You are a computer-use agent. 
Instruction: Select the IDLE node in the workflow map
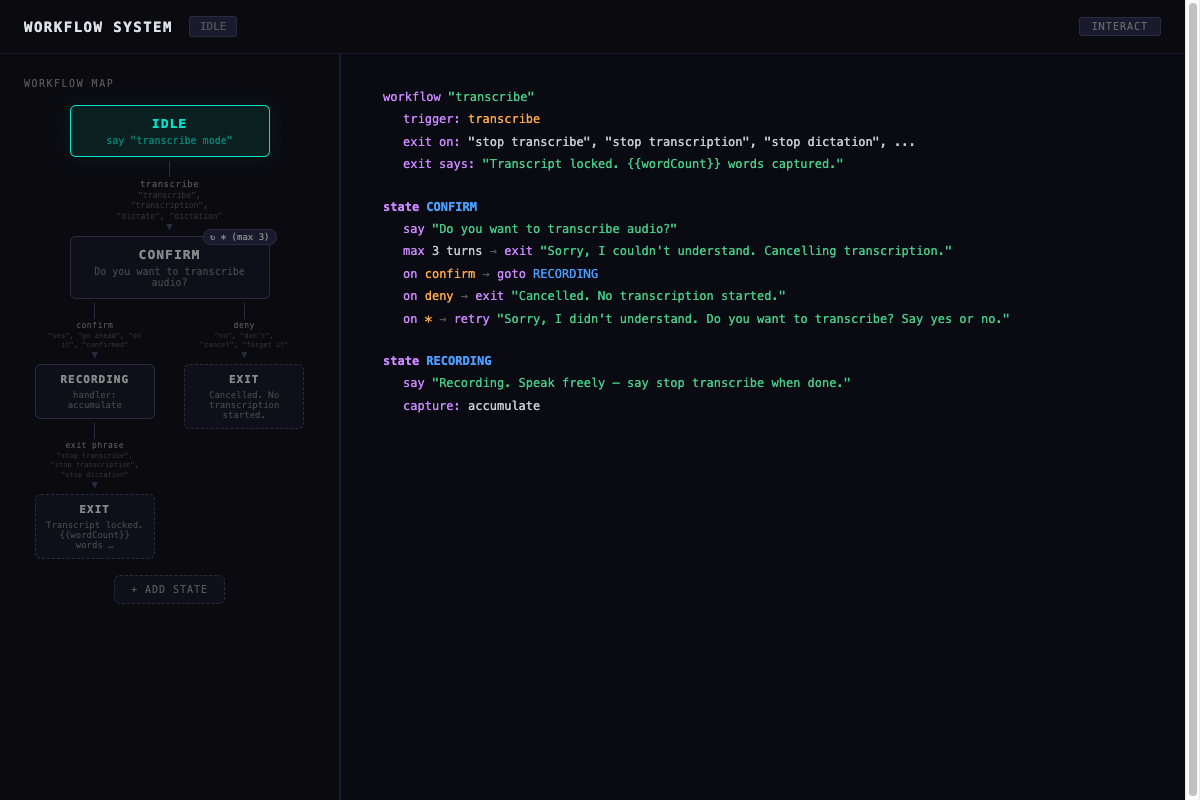[x=169, y=131]
